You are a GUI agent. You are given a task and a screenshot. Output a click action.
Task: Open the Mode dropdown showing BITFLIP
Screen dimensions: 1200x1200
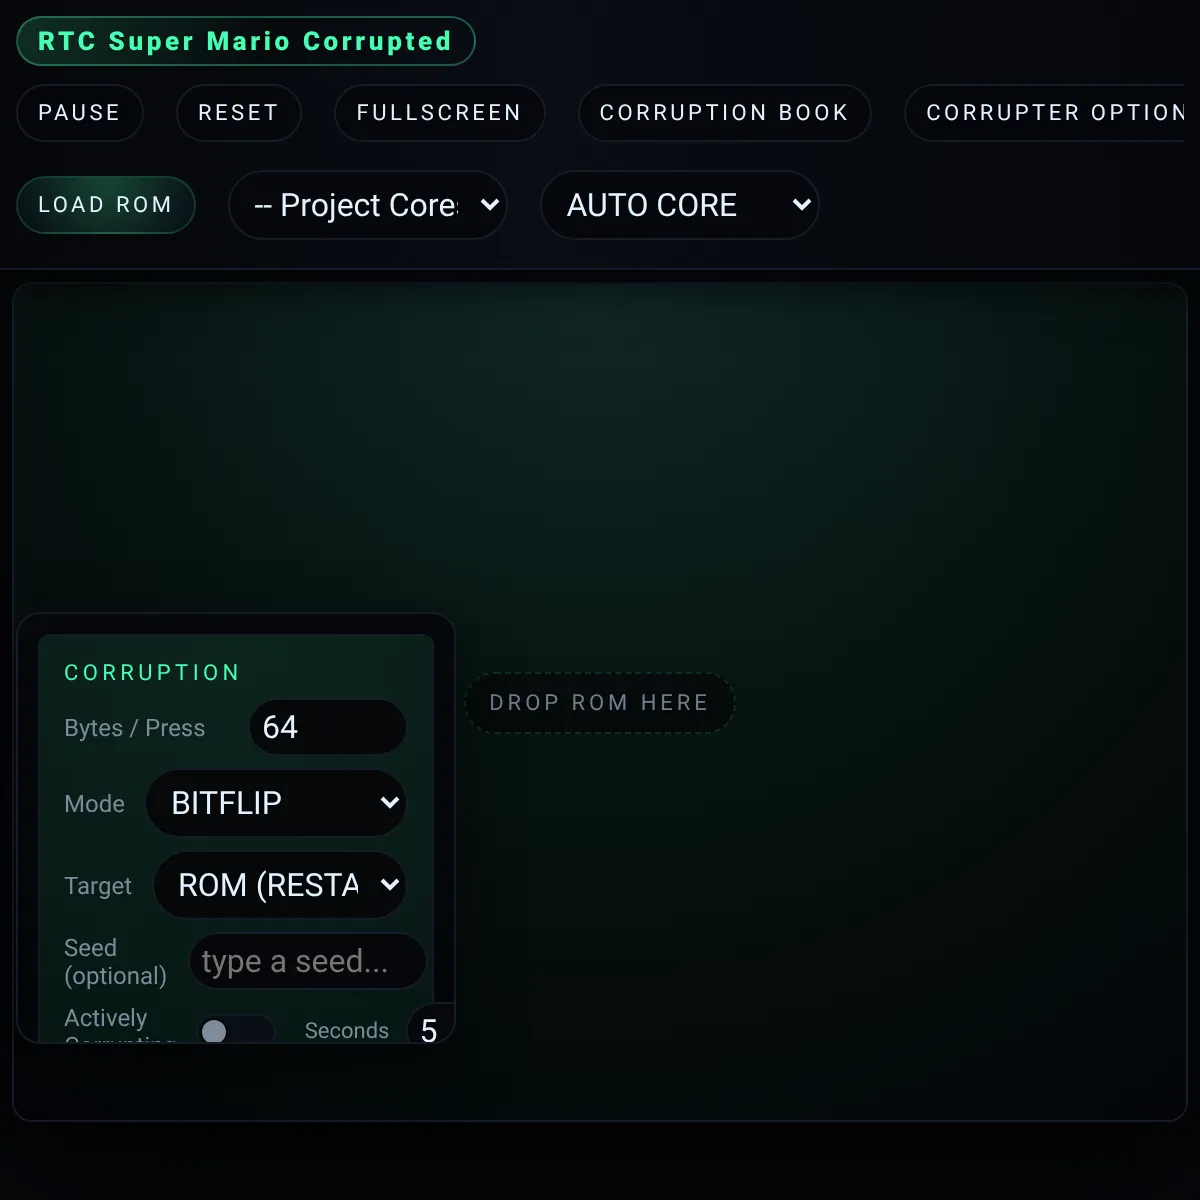(276, 803)
